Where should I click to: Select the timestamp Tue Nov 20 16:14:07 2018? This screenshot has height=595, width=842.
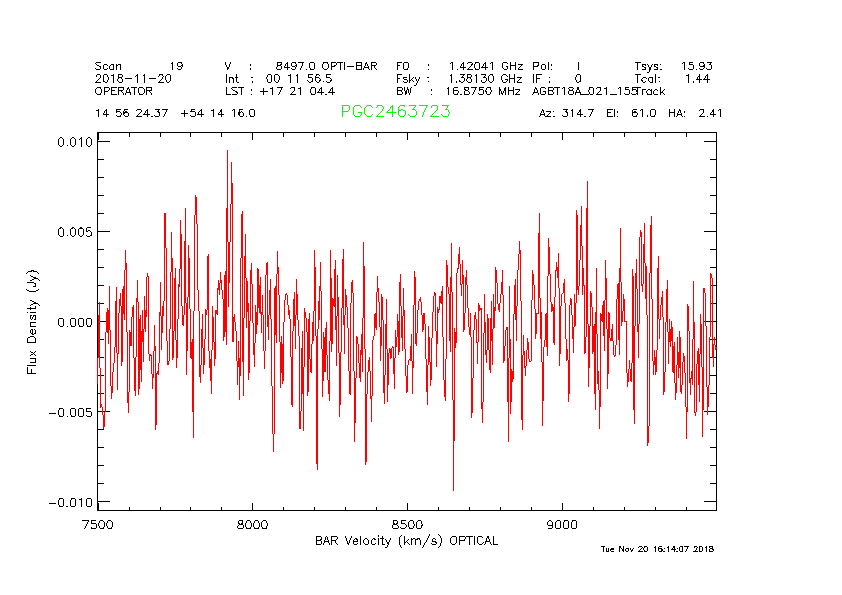coord(657,549)
